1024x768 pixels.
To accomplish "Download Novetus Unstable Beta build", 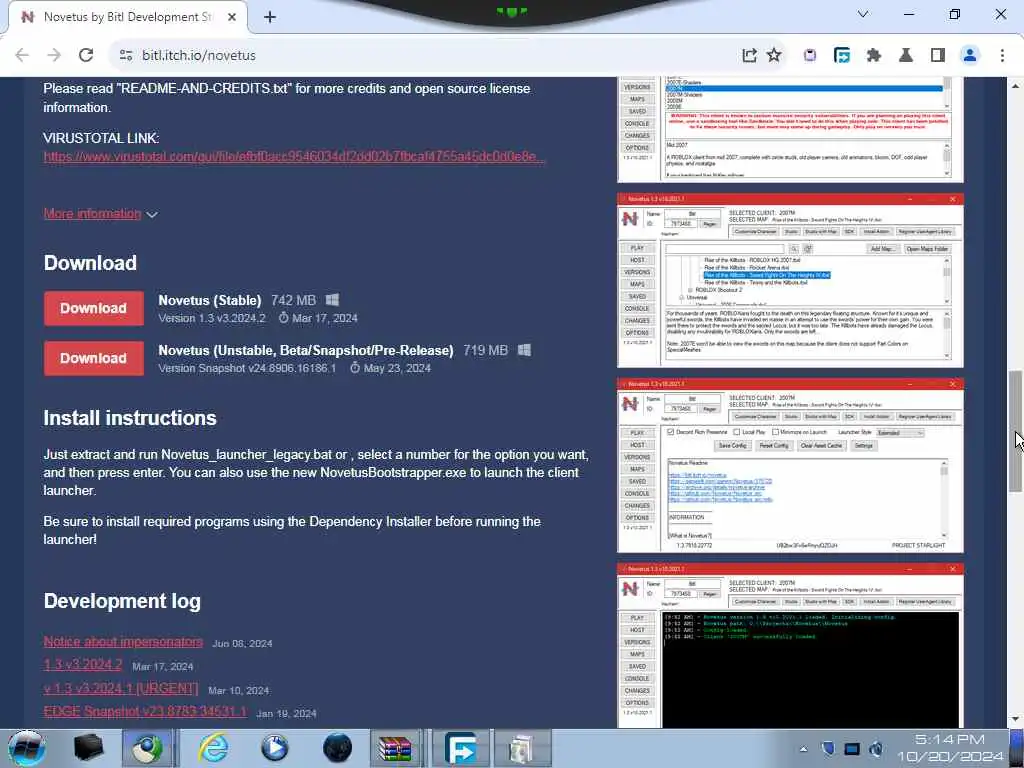I will click(93, 359).
